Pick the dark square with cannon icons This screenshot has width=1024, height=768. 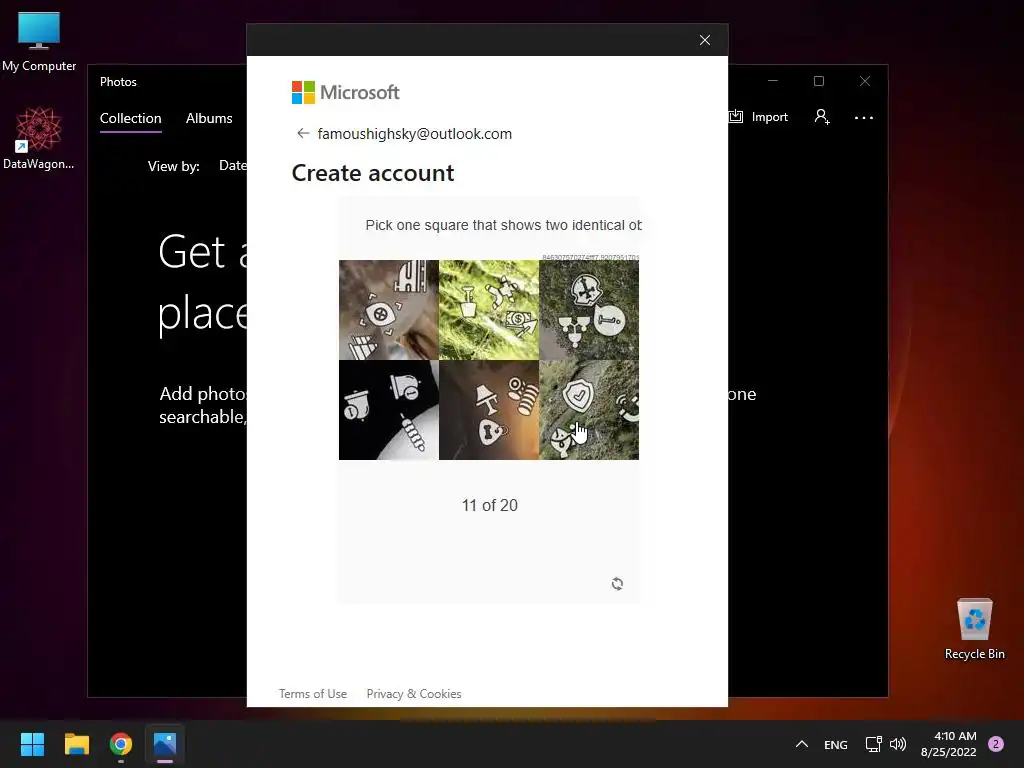pyautogui.click(x=389, y=410)
